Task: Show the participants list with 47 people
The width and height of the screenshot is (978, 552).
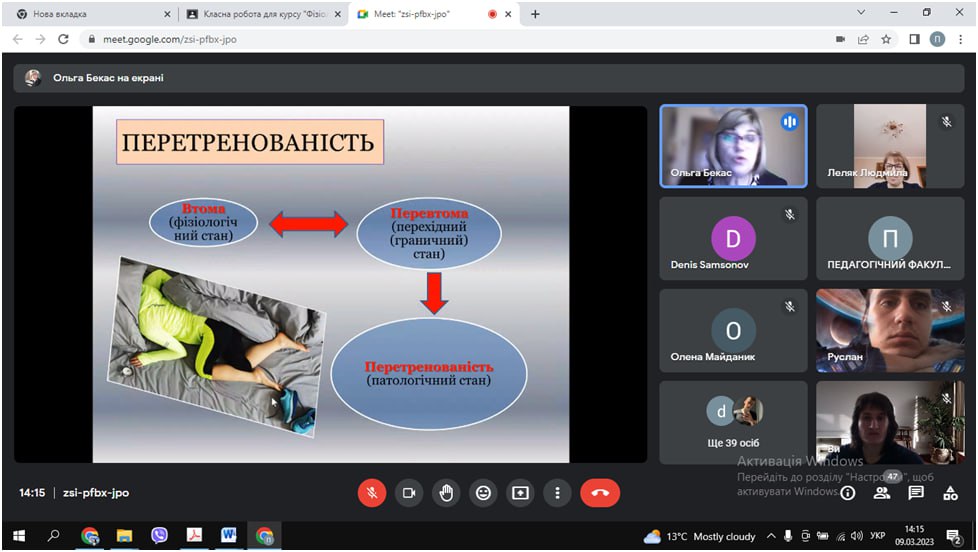Action: 882,493
